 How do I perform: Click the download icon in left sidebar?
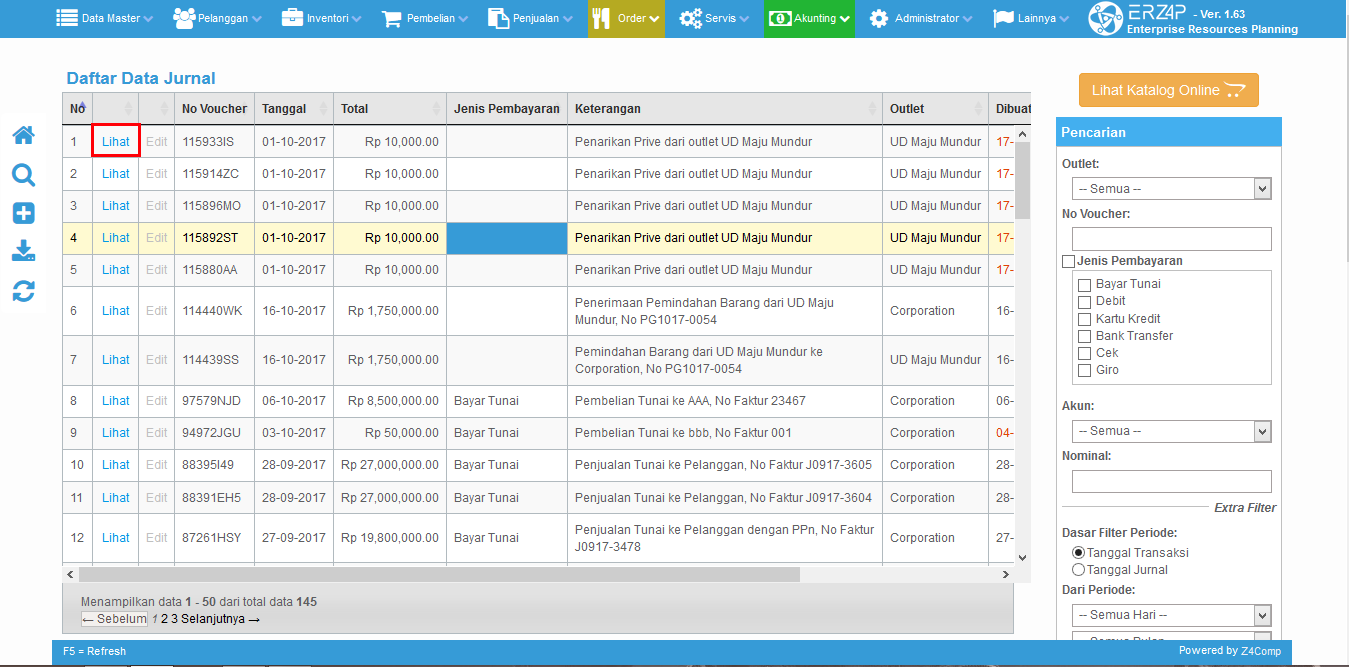tap(23, 251)
